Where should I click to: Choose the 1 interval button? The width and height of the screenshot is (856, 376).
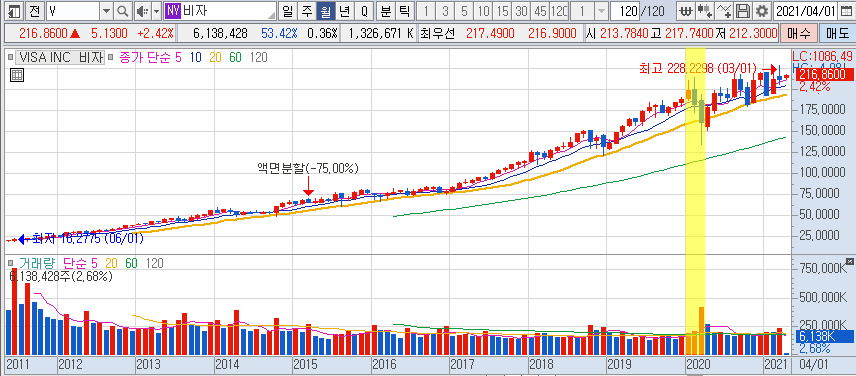(x=426, y=10)
